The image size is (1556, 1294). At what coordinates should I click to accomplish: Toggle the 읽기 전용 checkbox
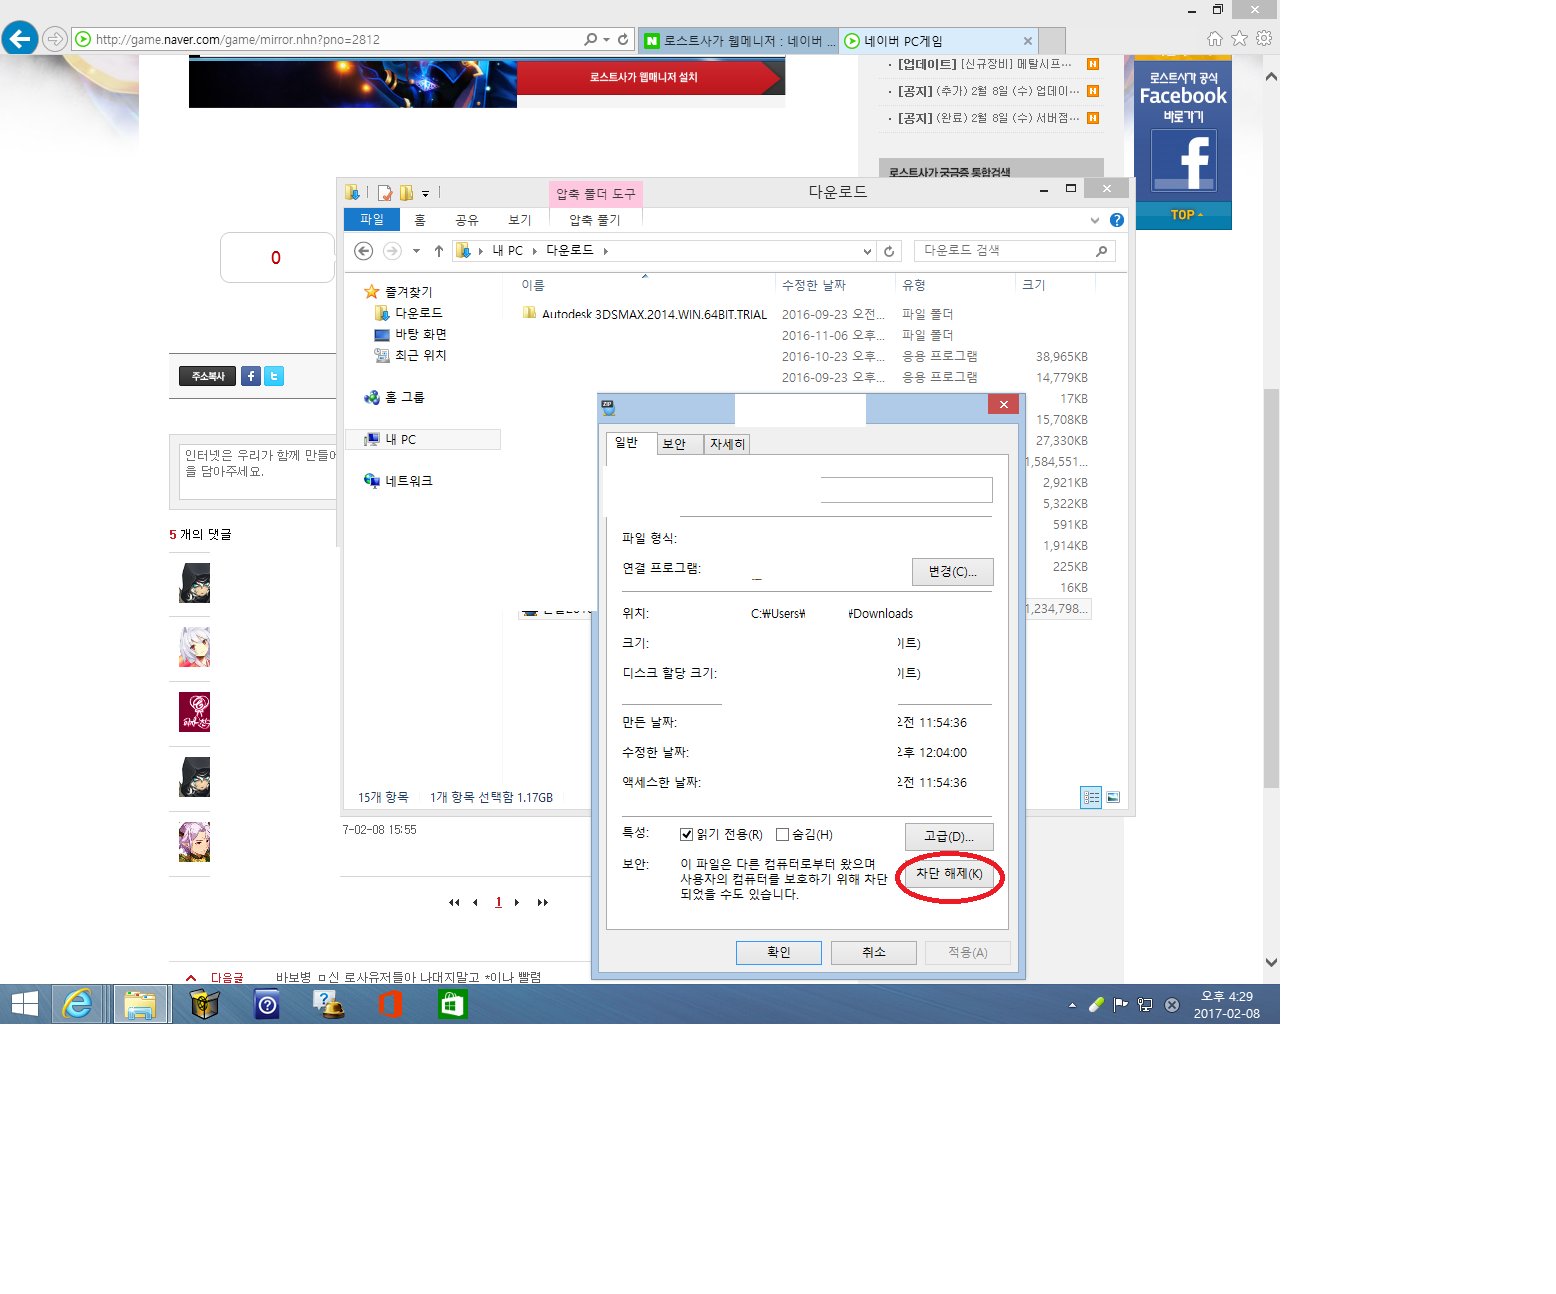pyautogui.click(x=687, y=834)
